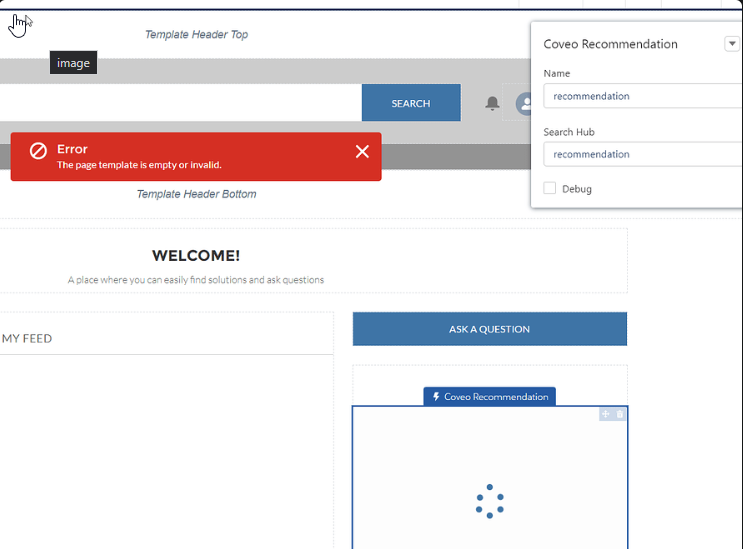The height and width of the screenshot is (549, 743).
Task: Click the Template Header Bottom region
Action: pos(196,194)
